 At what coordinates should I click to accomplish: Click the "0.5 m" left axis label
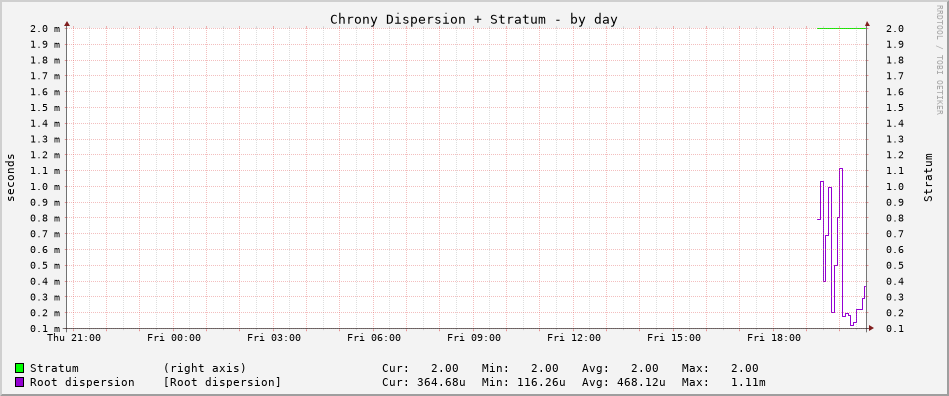[x=45, y=265]
